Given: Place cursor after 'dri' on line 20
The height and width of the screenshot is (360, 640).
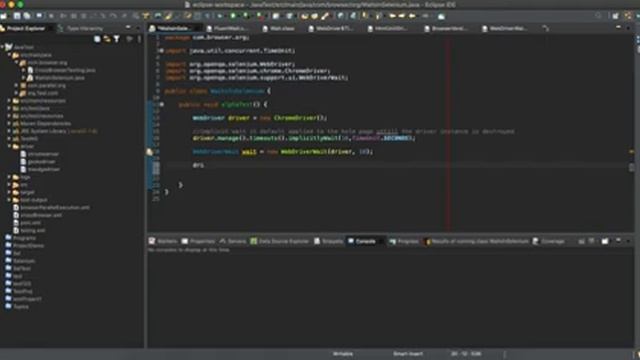Looking at the screenshot, I should [204, 165].
